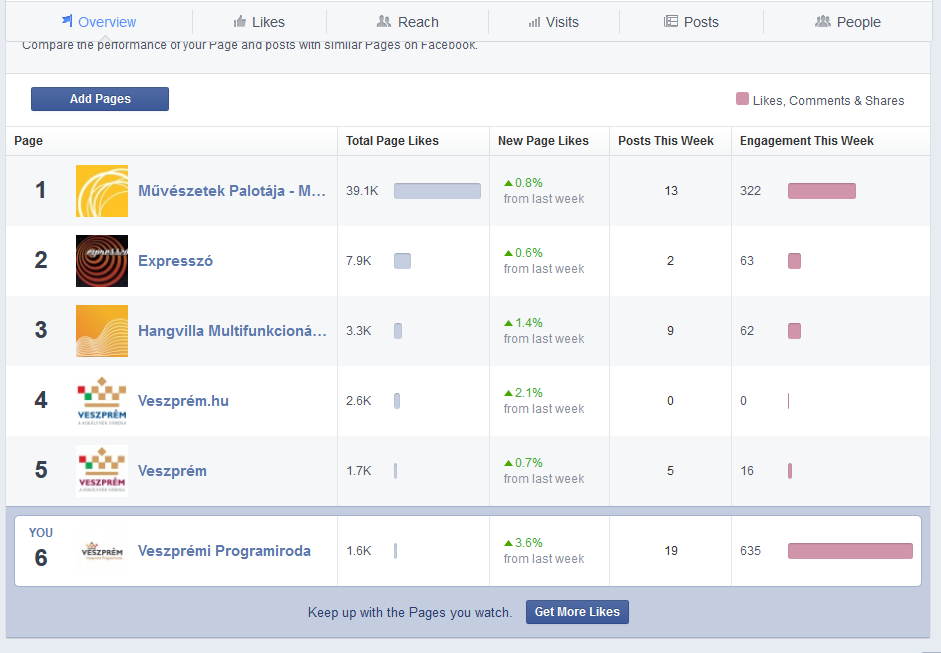Click the Hangvilla orange wave logo
This screenshot has width=941, height=653.
tap(102, 331)
